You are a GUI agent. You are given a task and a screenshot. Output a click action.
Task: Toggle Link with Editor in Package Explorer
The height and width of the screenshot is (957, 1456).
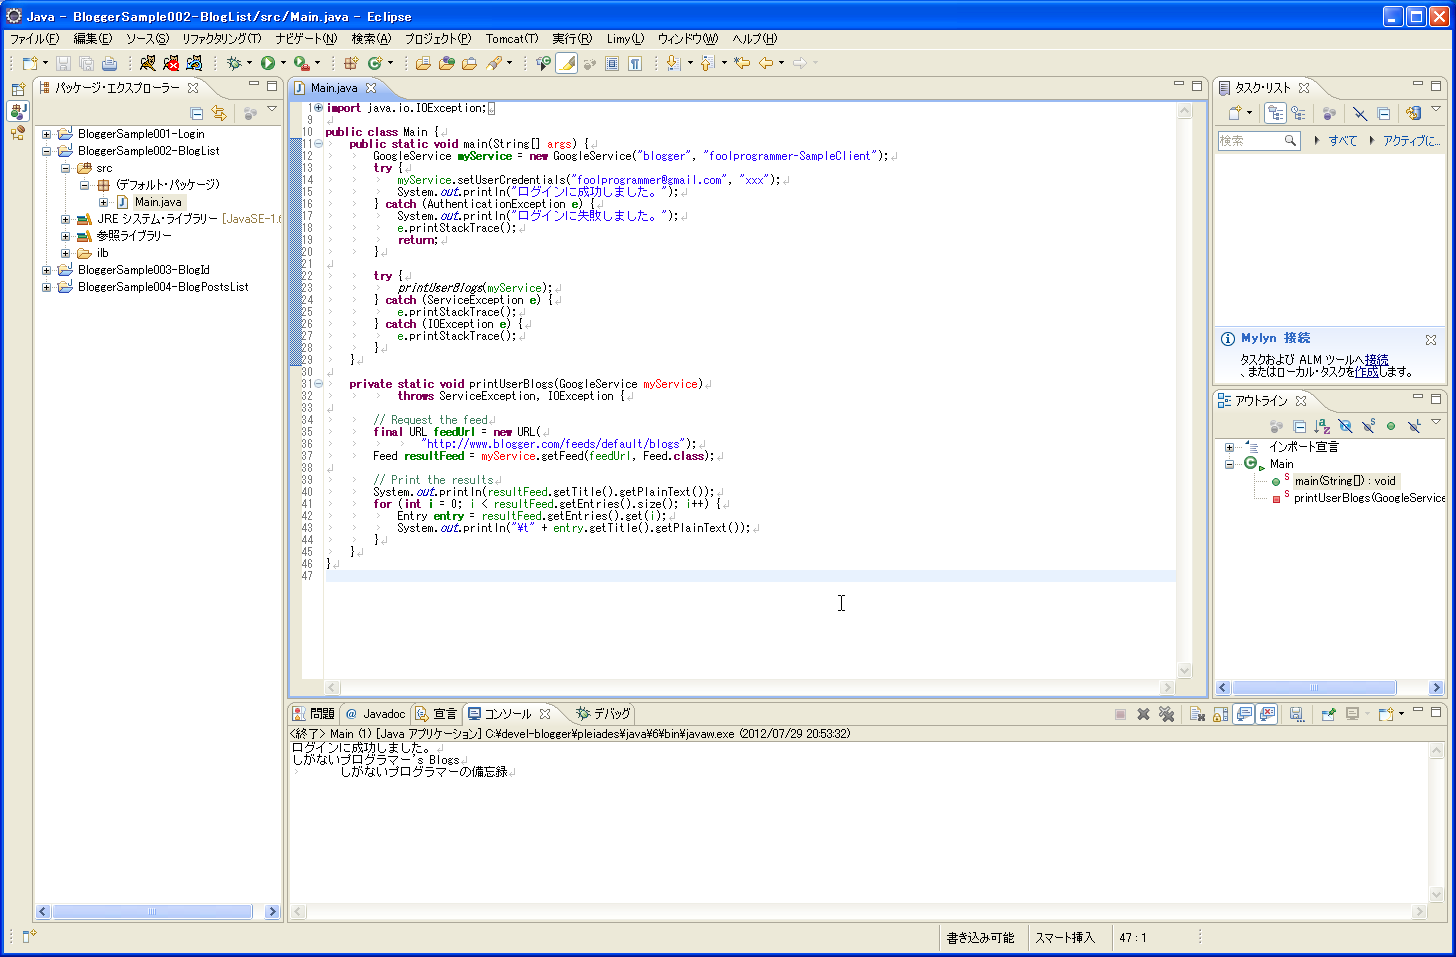[219, 113]
